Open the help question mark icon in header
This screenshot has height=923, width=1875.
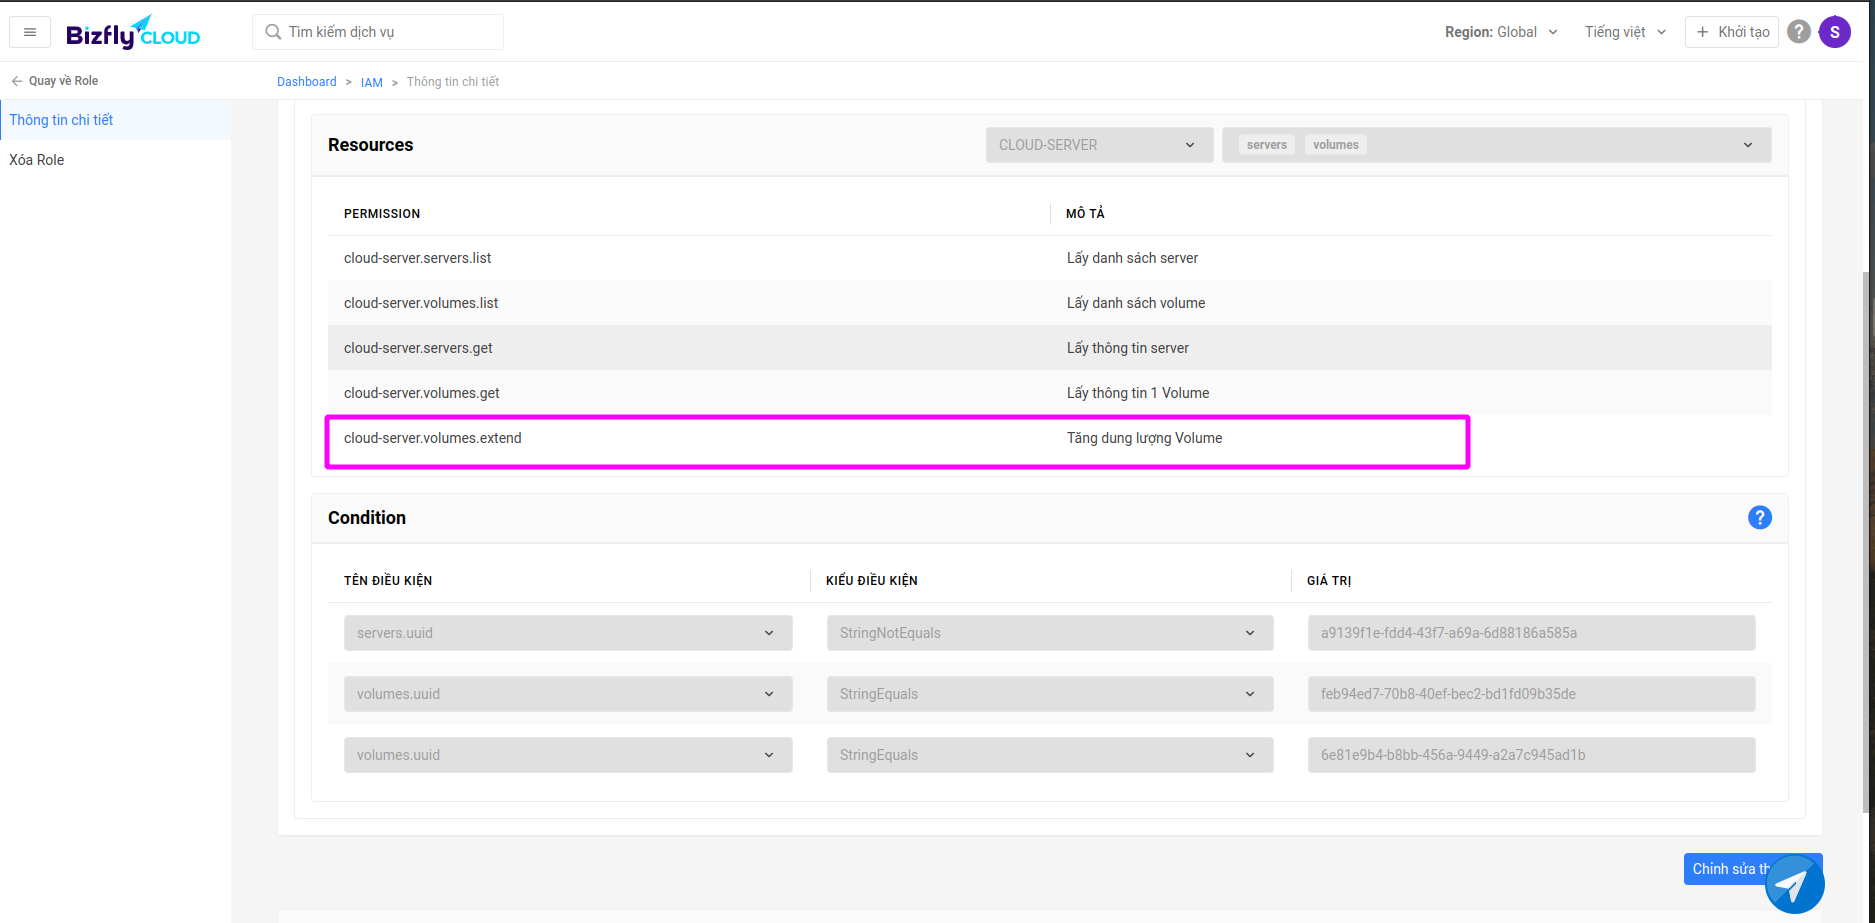[1798, 32]
